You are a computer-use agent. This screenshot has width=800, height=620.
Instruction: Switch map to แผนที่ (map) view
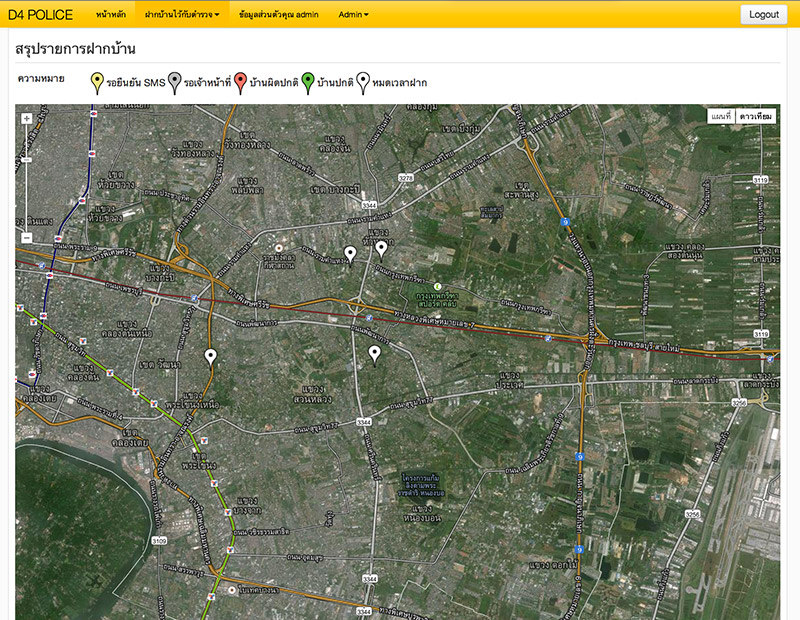coord(720,117)
